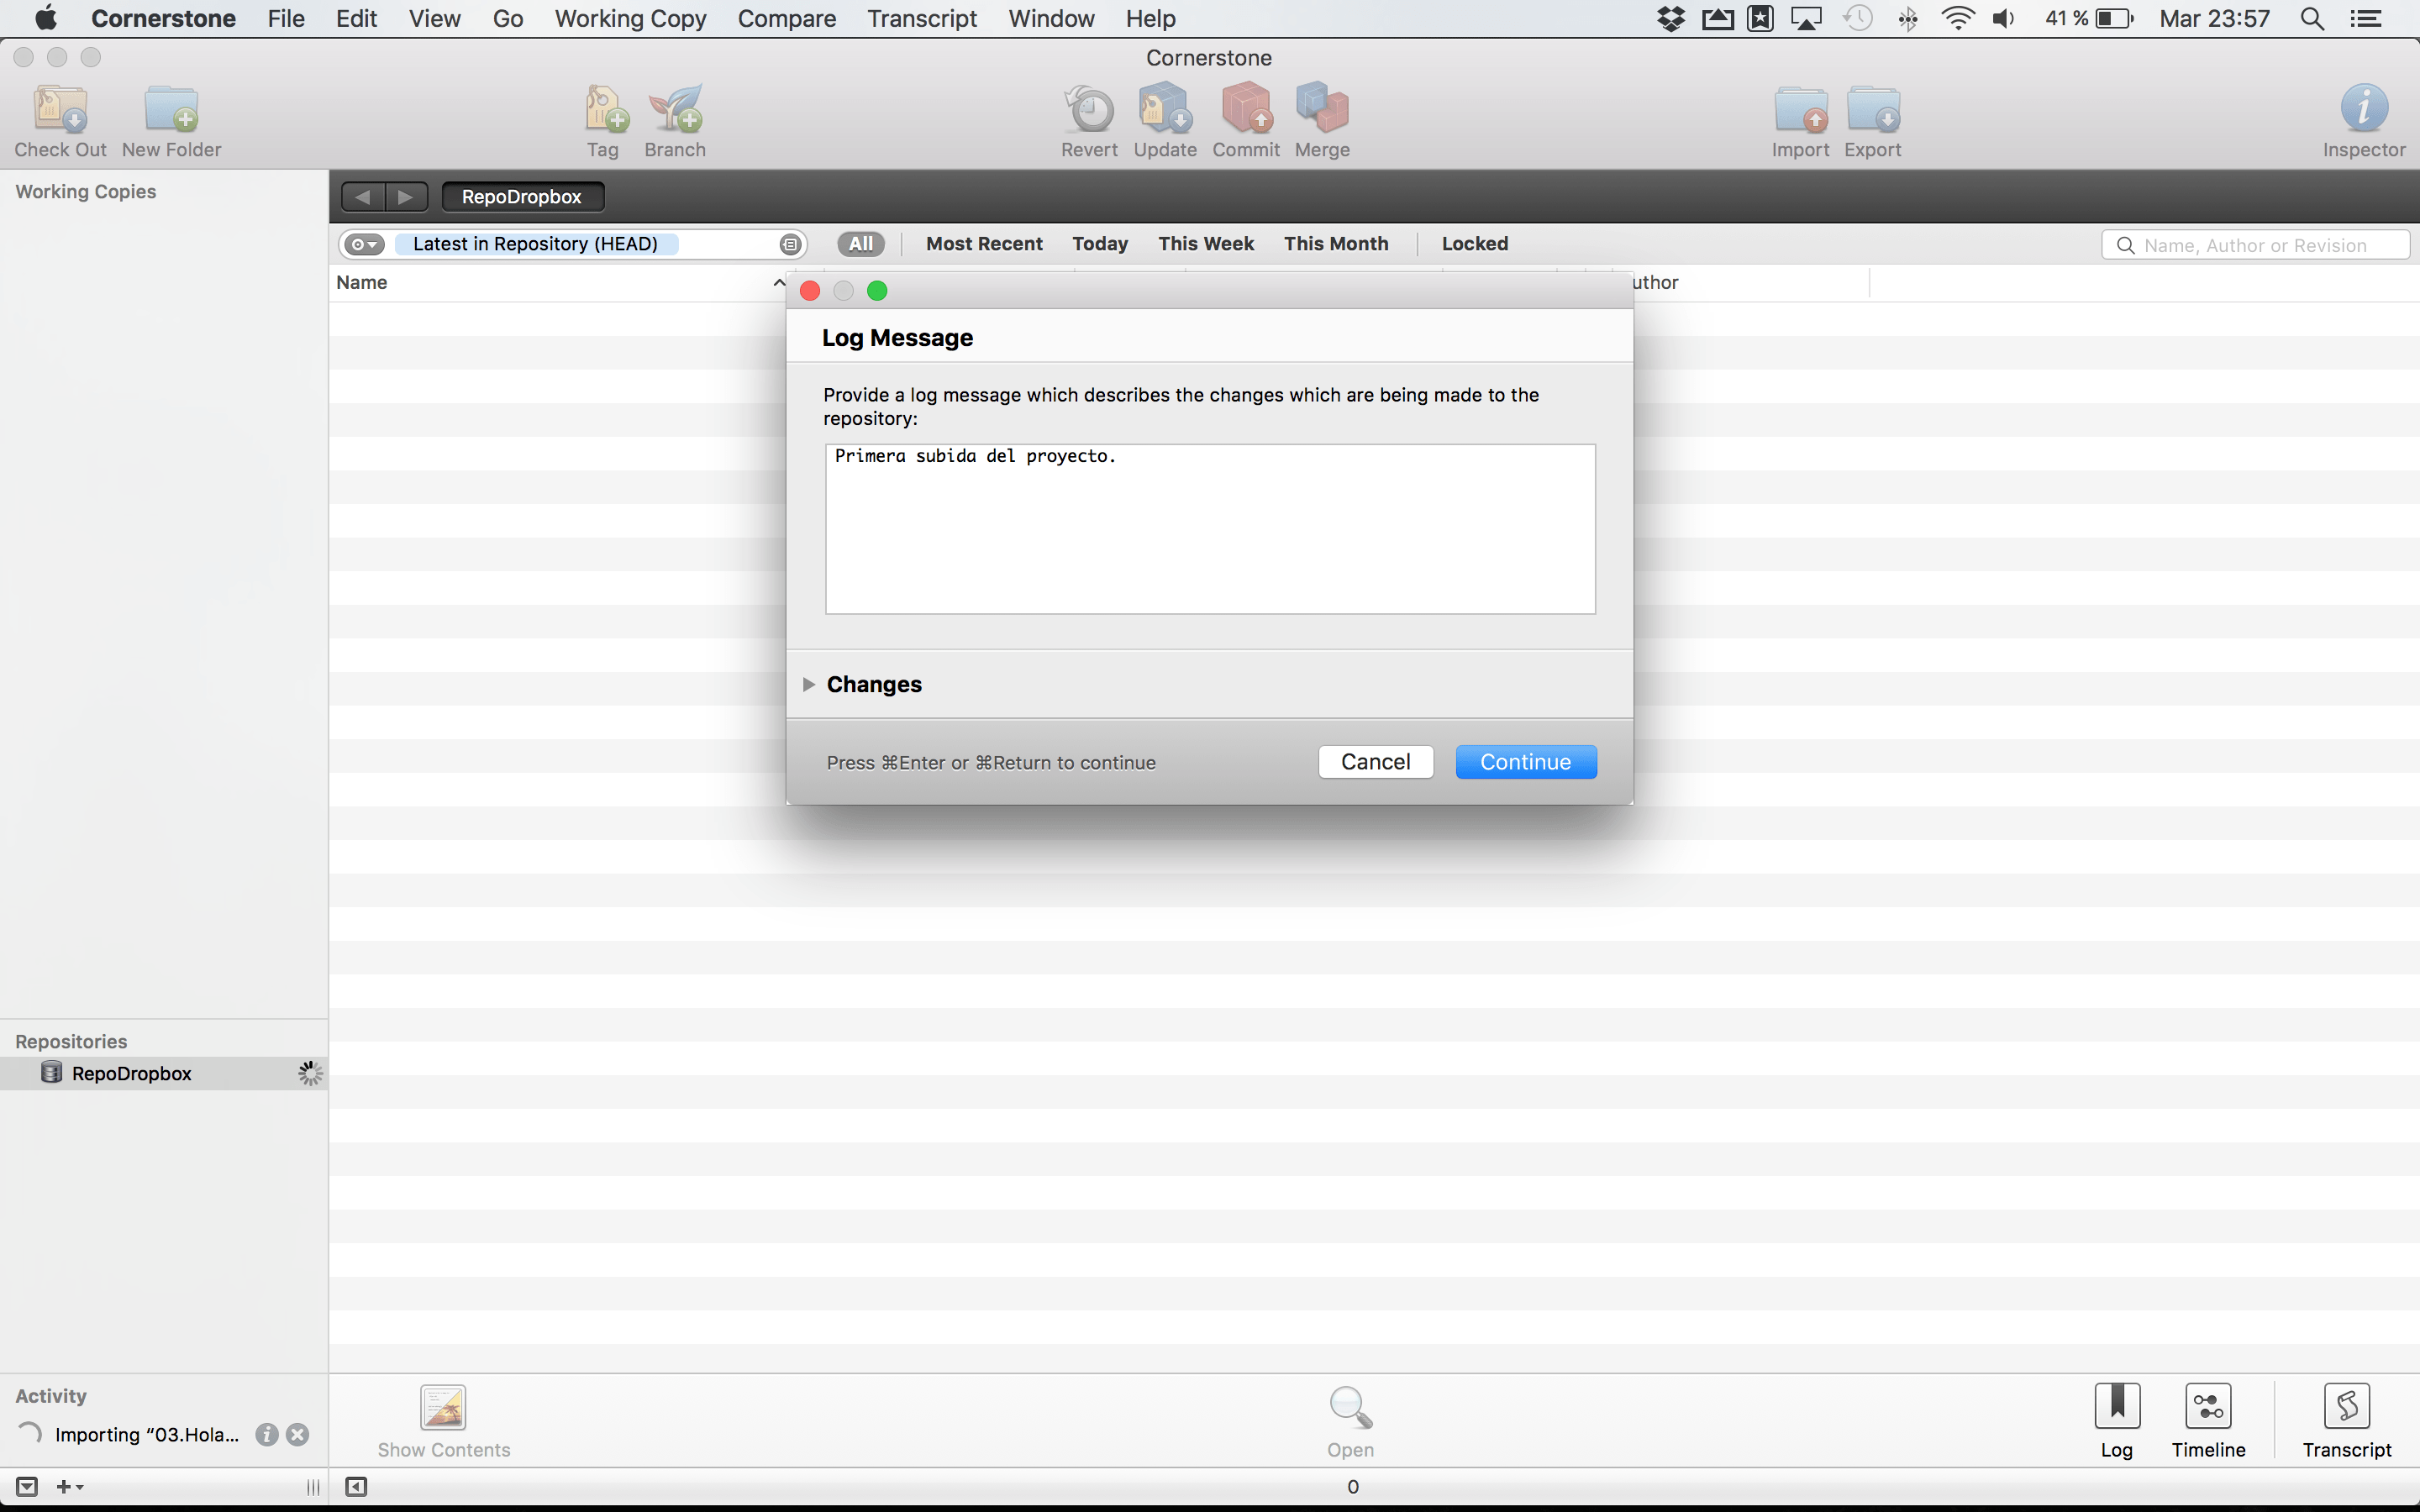Expand the Changes disclosure triangle
Screen dimensions: 2420x1512
pos(809,684)
